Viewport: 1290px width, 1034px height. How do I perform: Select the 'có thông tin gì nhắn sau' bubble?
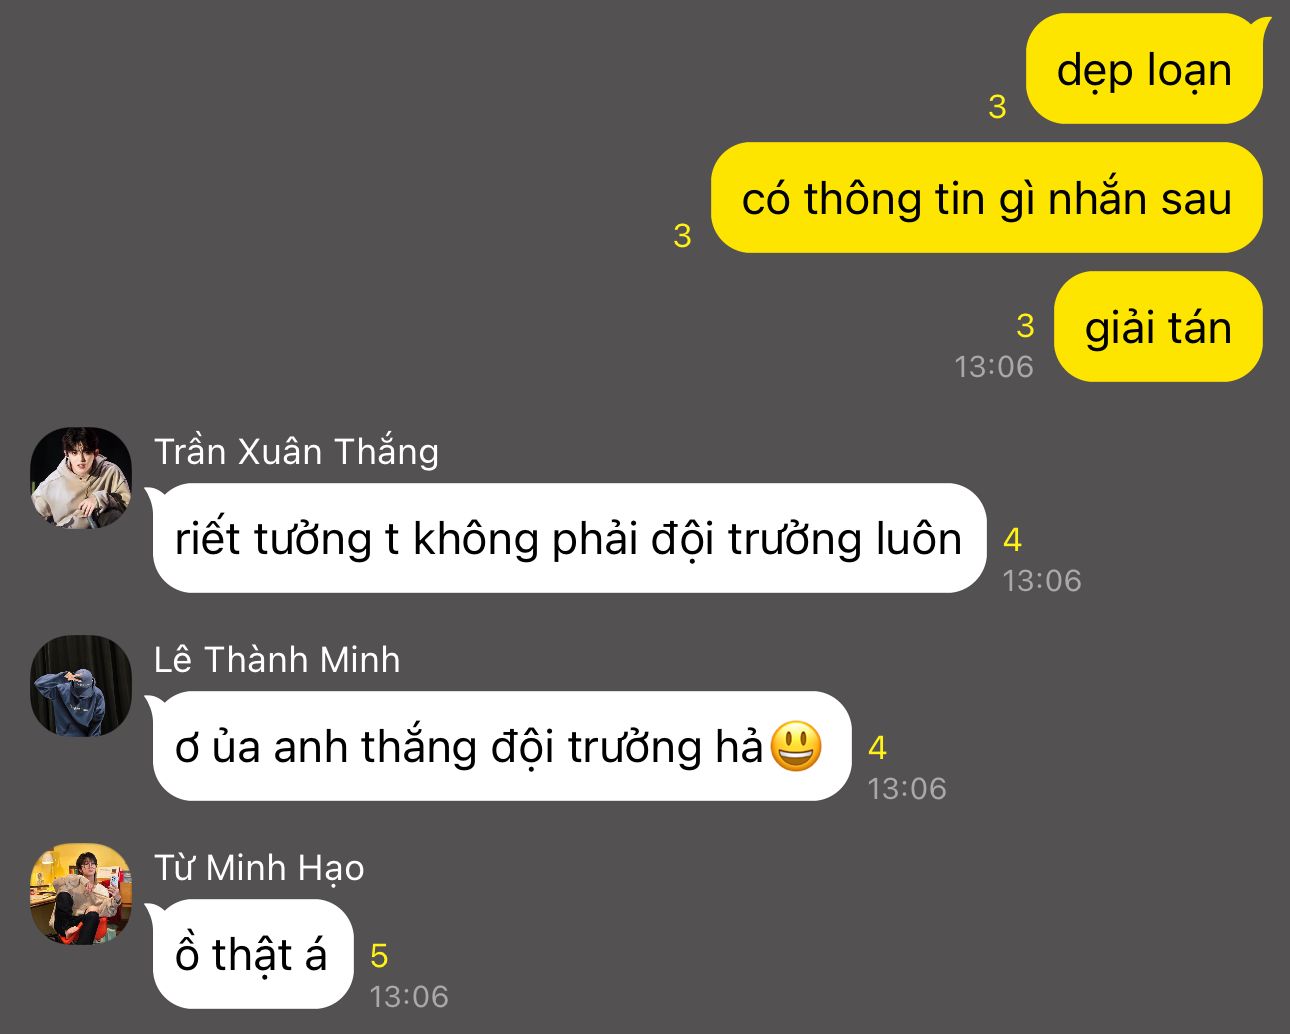tap(987, 198)
